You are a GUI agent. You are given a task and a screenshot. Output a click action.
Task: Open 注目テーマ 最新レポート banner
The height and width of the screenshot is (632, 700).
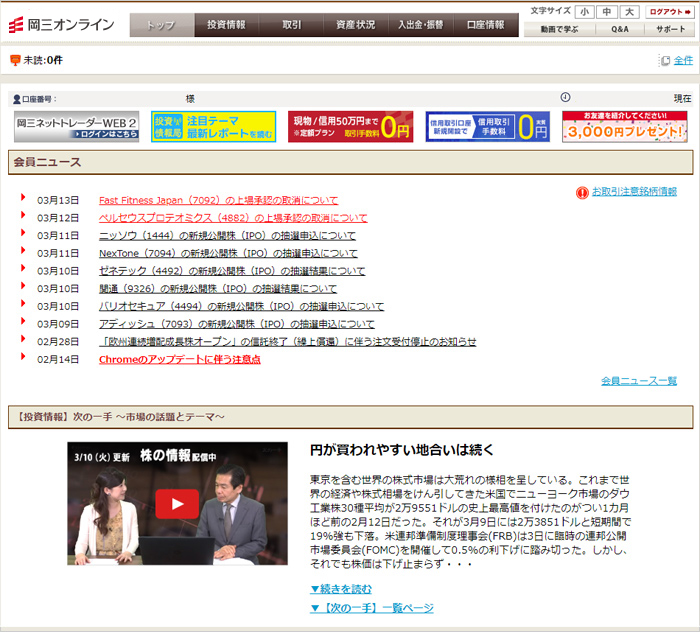click(213, 127)
